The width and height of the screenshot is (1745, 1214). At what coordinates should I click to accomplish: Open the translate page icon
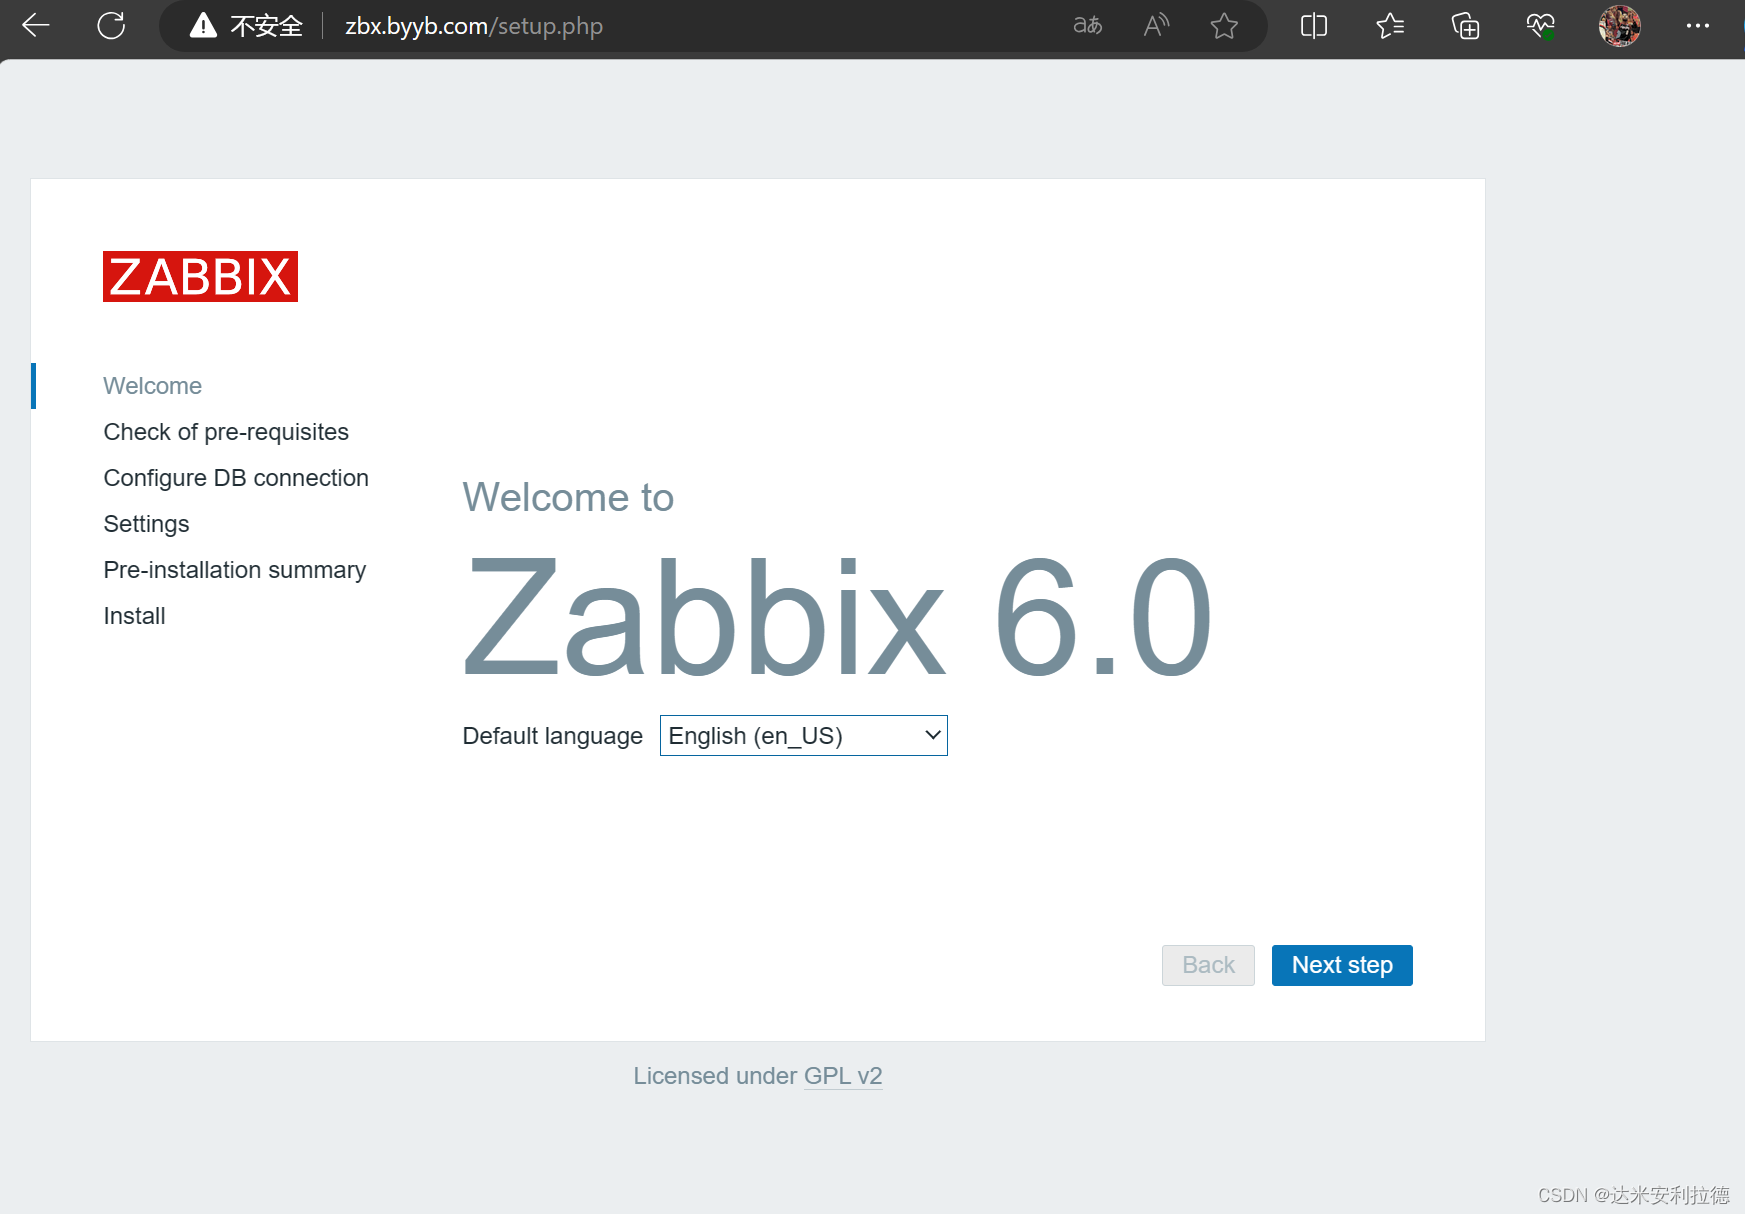click(1088, 26)
